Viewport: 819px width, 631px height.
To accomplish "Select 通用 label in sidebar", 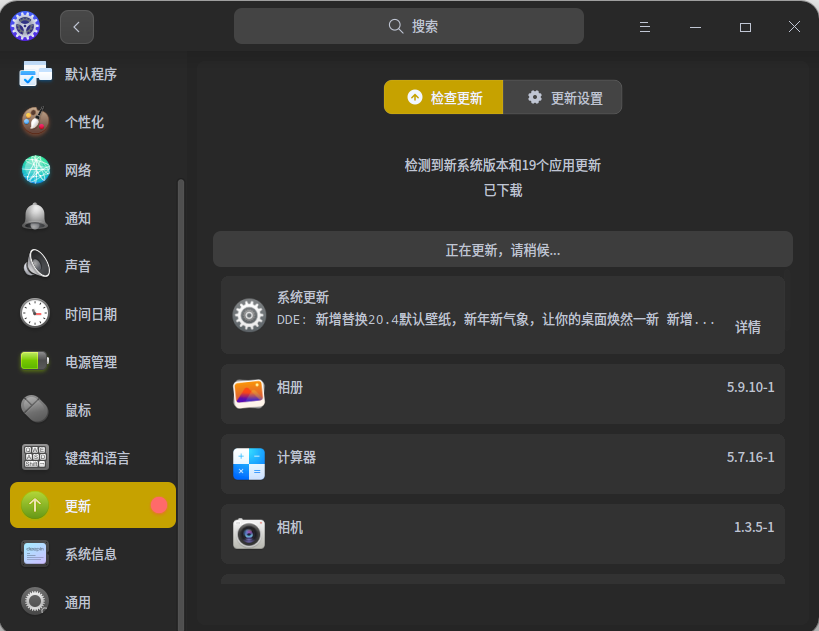I will point(78,603).
